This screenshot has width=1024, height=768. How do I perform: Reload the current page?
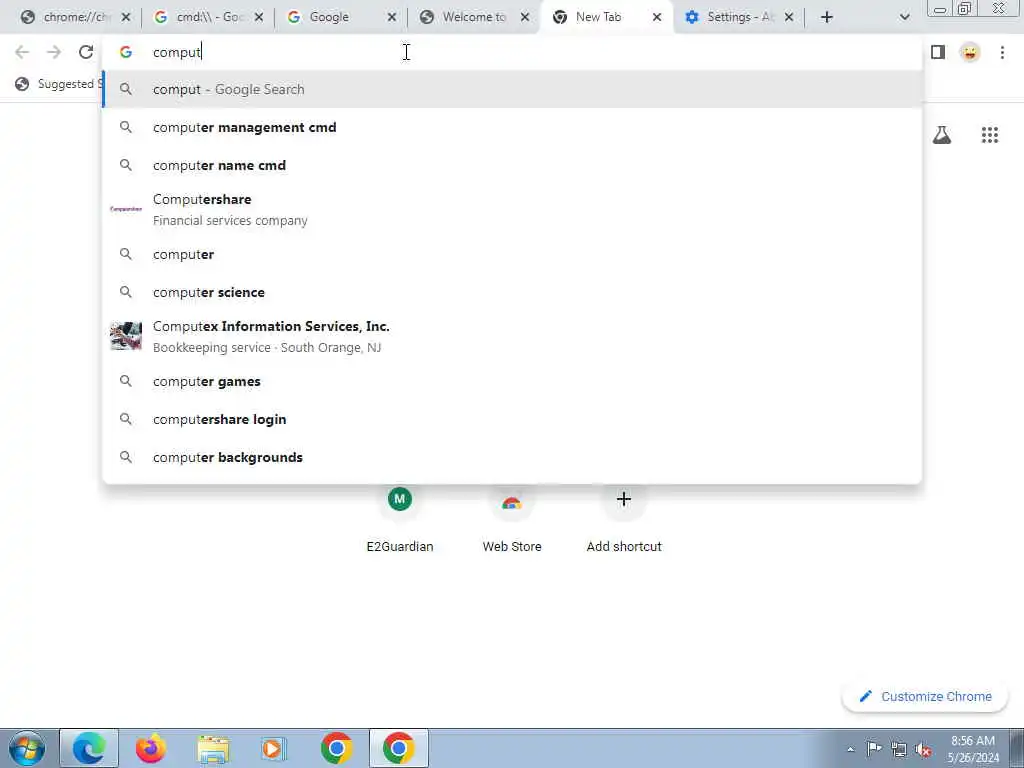86,52
